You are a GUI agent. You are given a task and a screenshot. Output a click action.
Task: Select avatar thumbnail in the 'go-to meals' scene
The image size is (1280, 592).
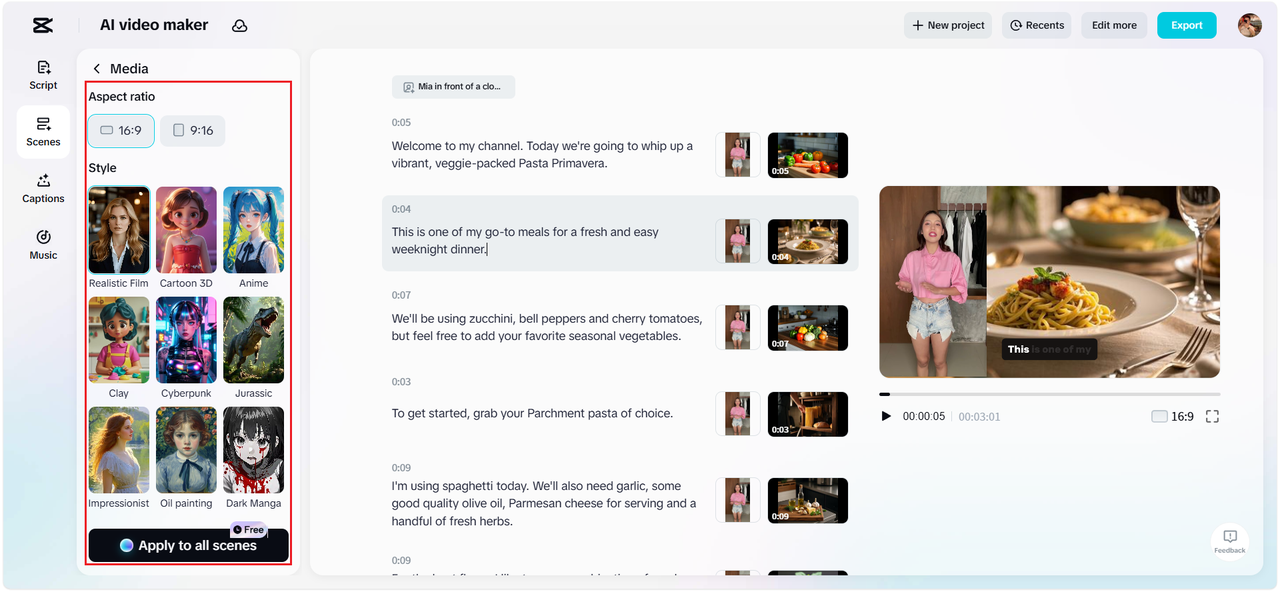[x=738, y=241]
